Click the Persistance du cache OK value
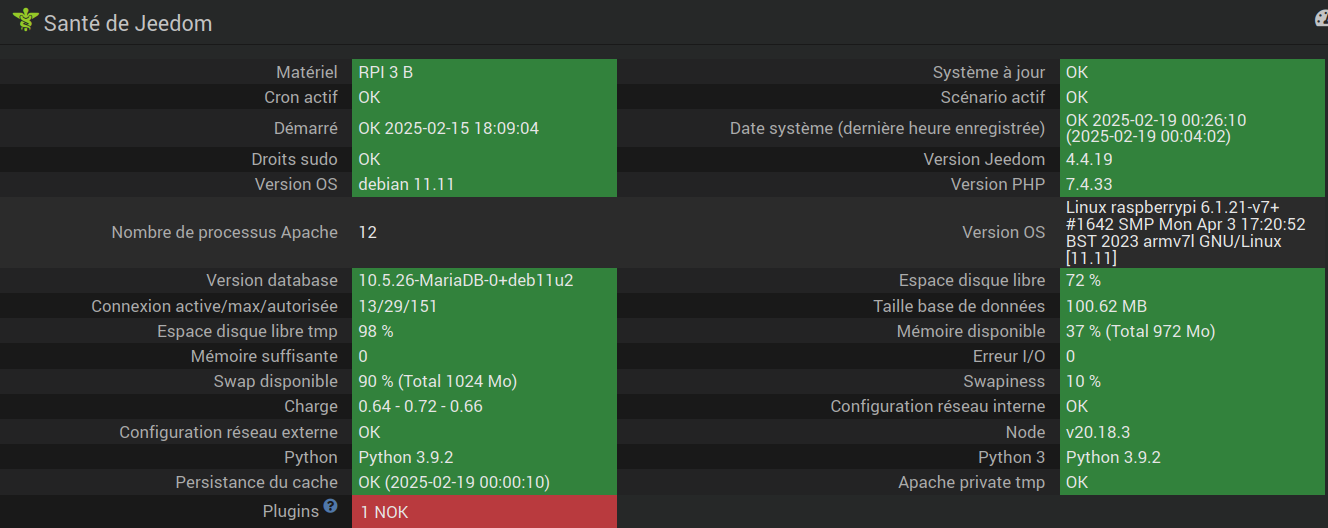The width and height of the screenshot is (1328, 528). coord(484,482)
